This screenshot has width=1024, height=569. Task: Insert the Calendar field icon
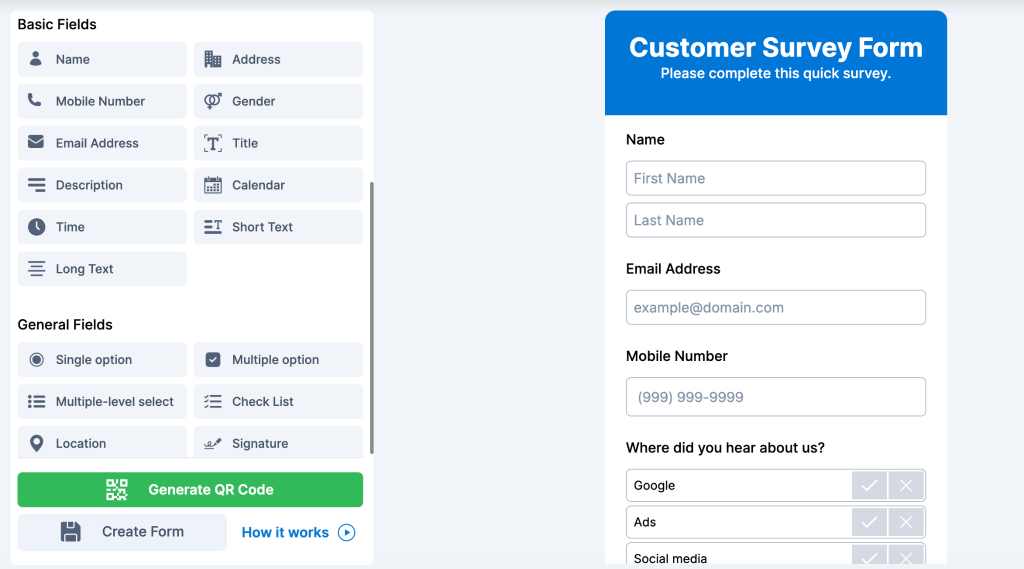278,185
